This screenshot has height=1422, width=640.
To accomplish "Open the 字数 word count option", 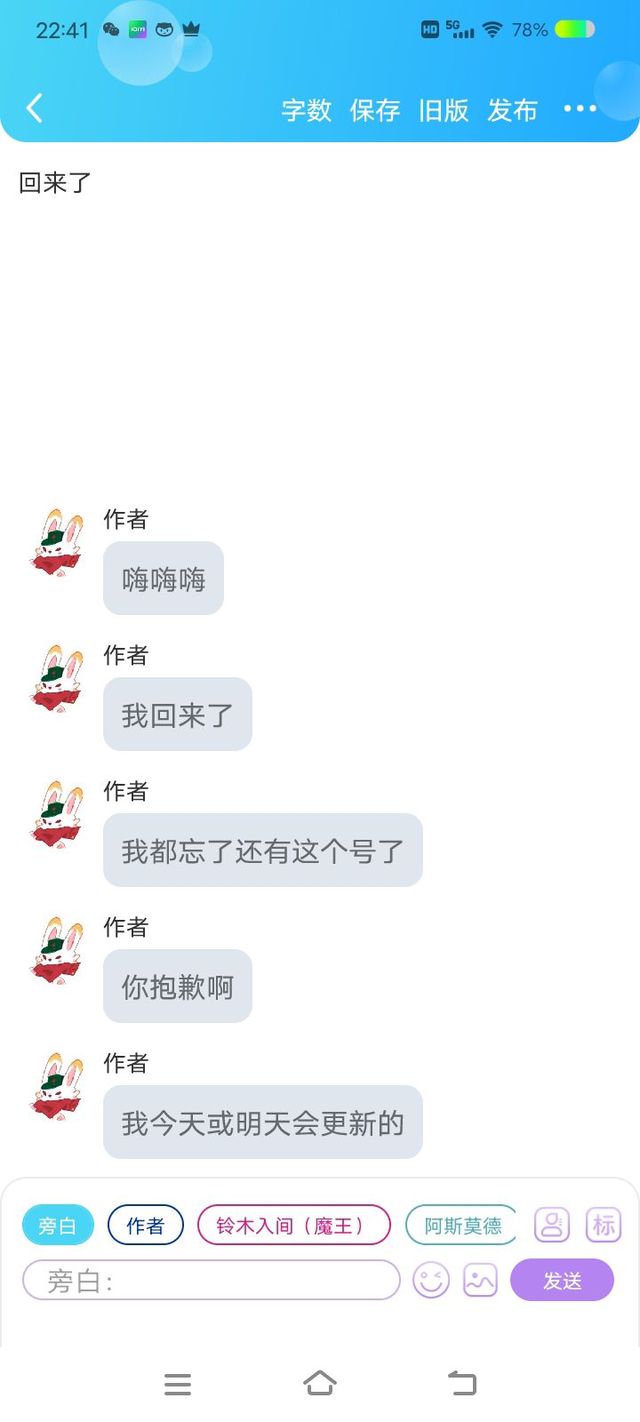I will click(306, 110).
